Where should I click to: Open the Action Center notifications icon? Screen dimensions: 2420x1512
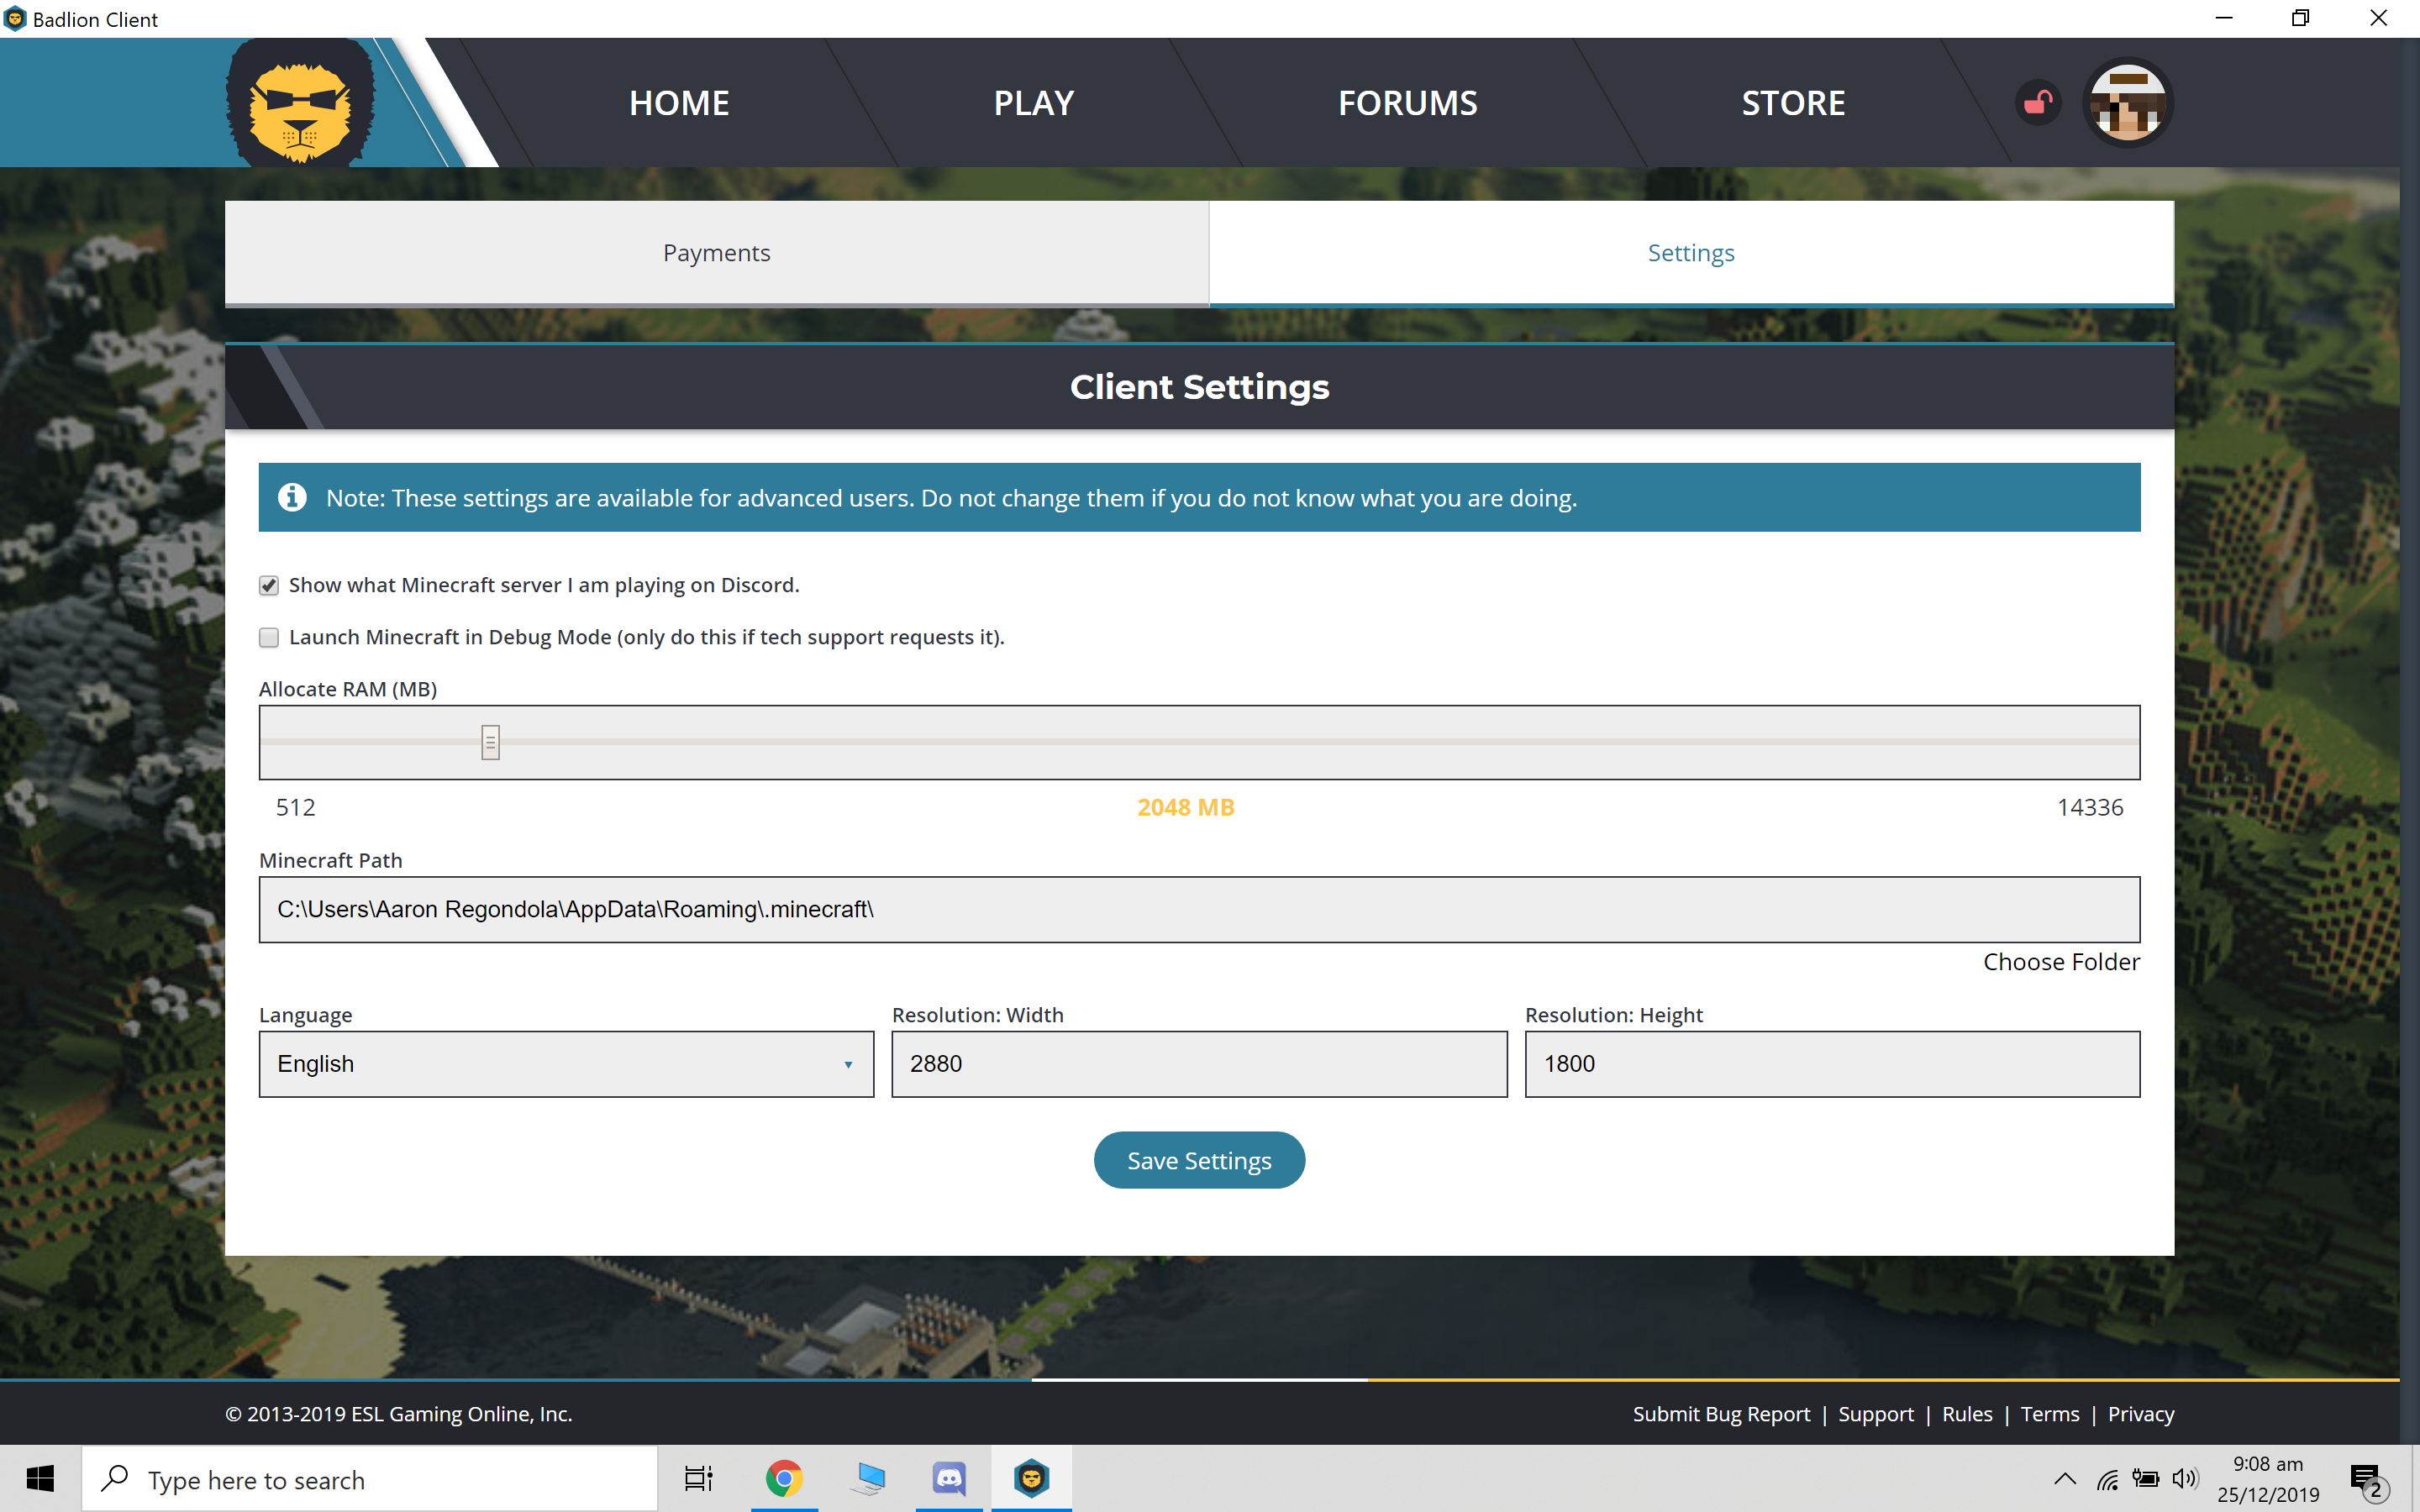point(2367,1480)
